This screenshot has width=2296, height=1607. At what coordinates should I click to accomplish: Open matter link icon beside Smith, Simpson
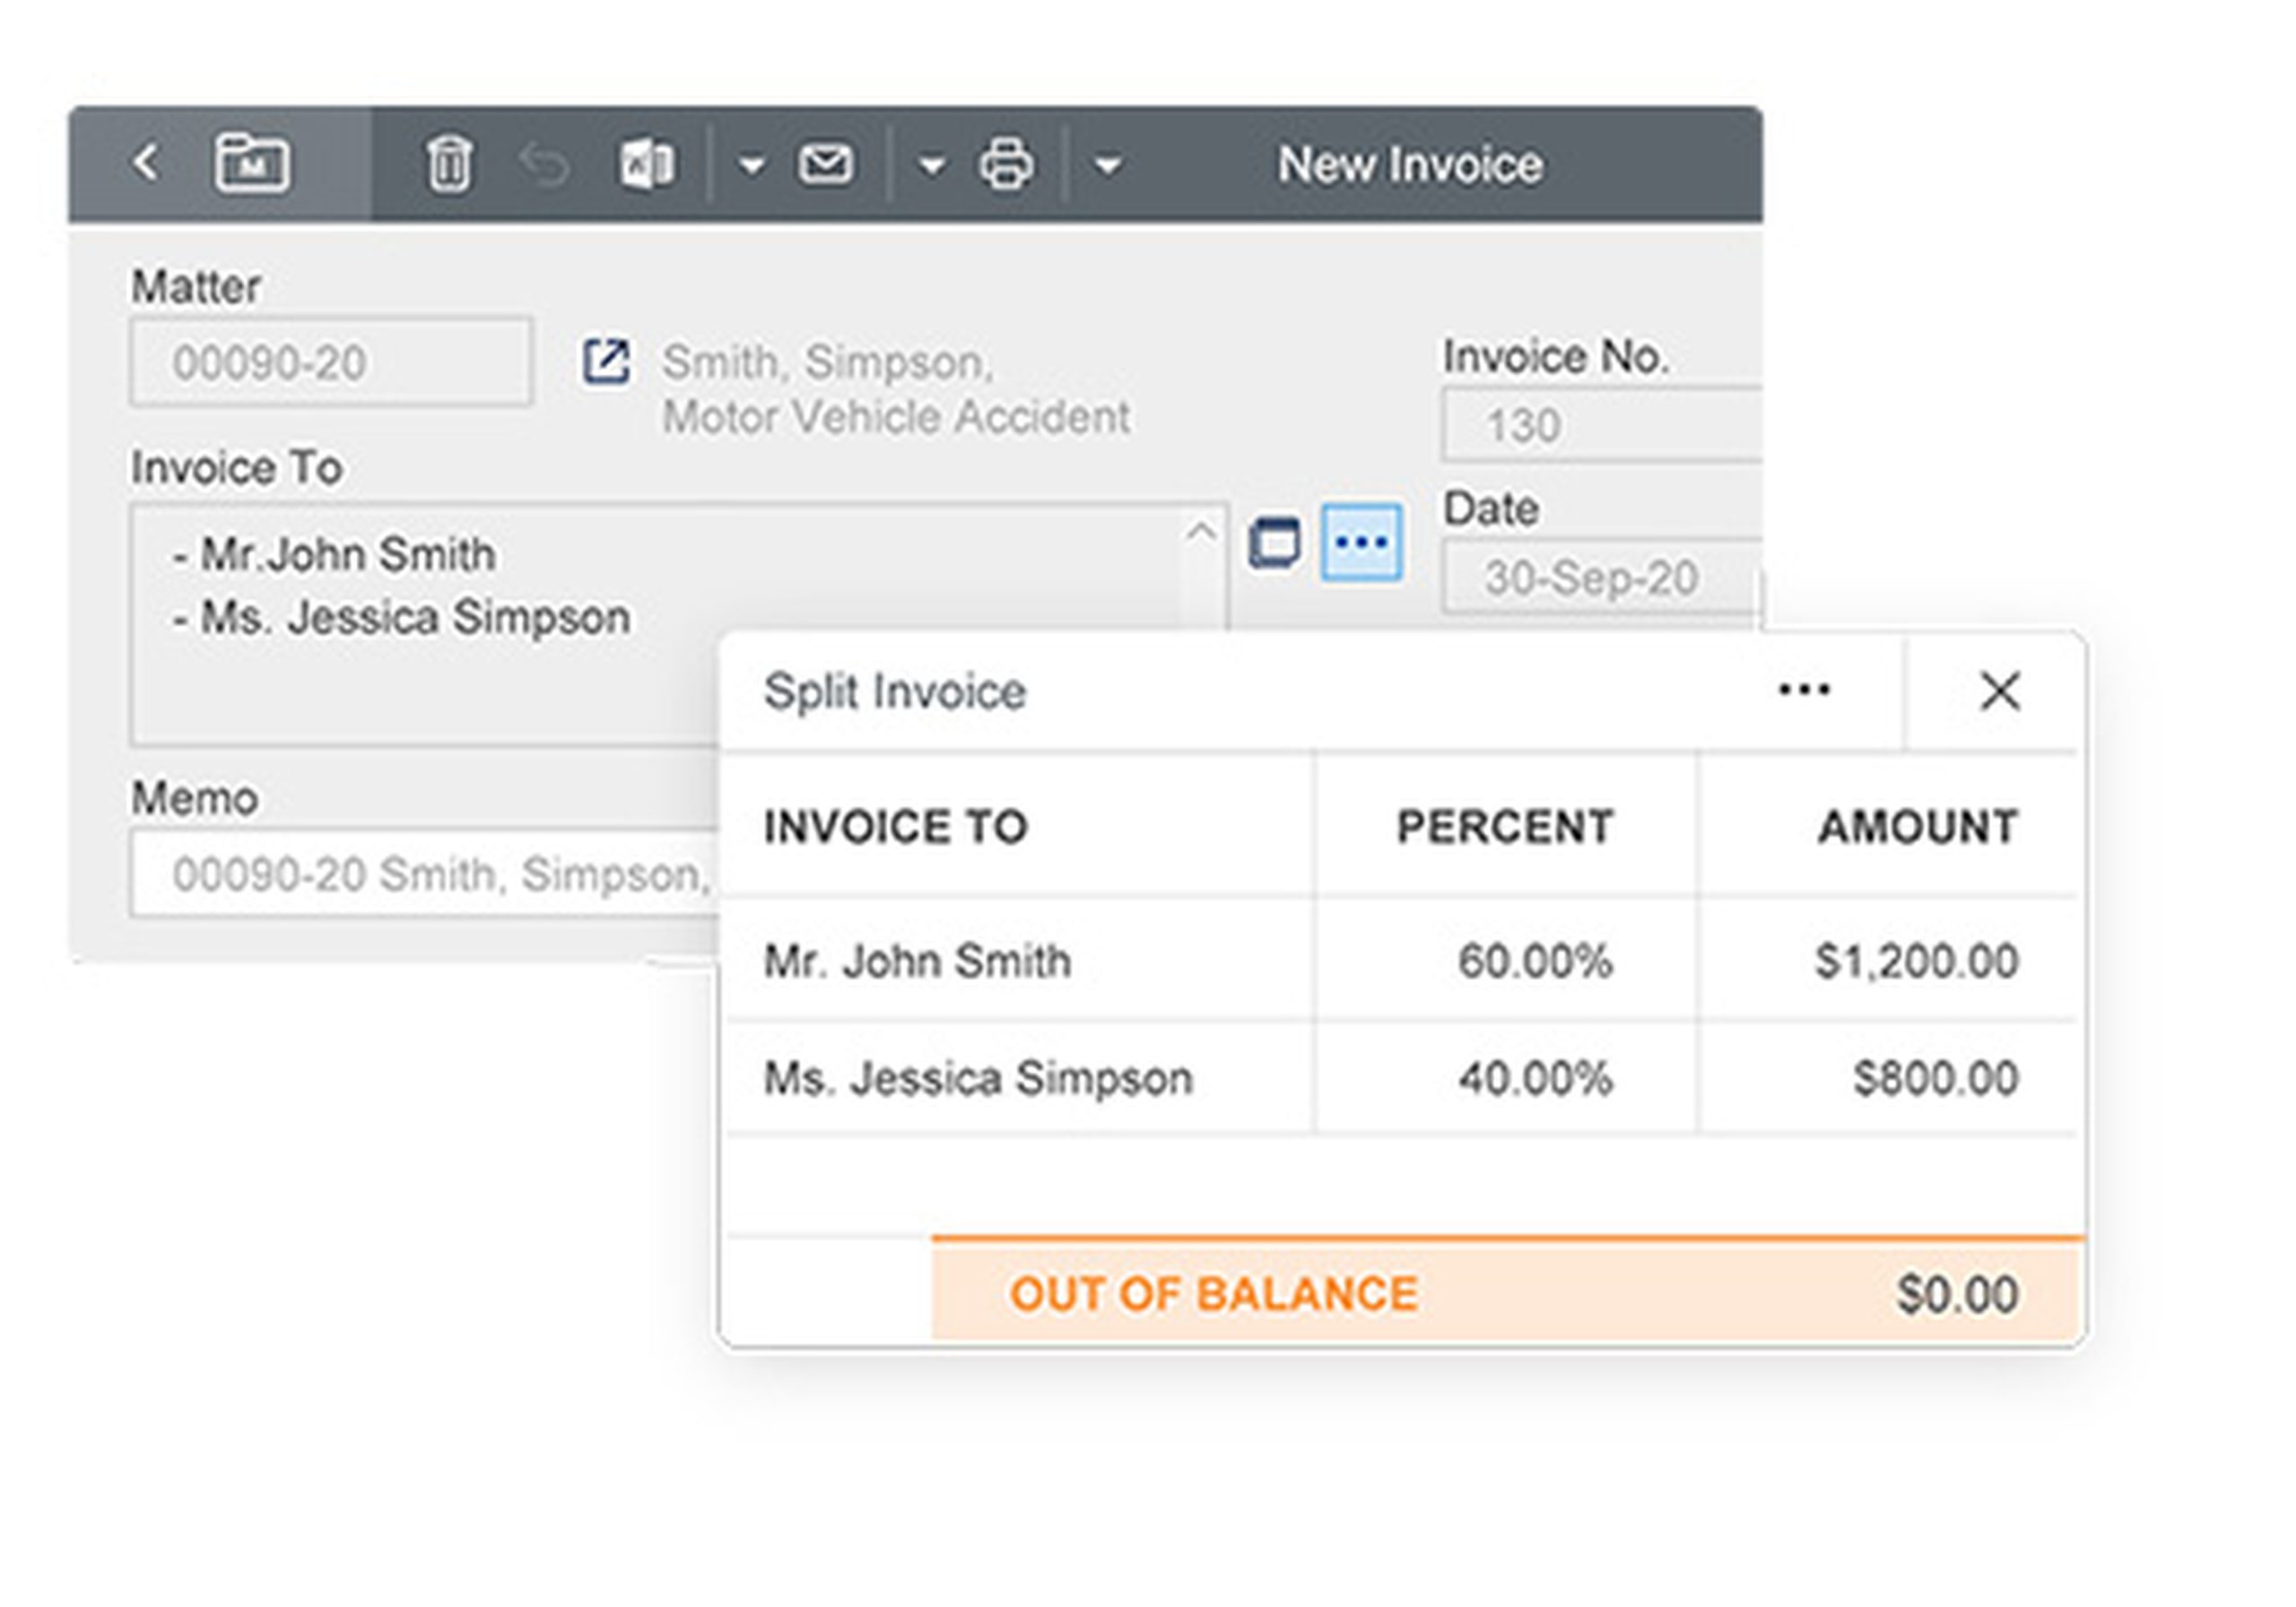coord(606,361)
